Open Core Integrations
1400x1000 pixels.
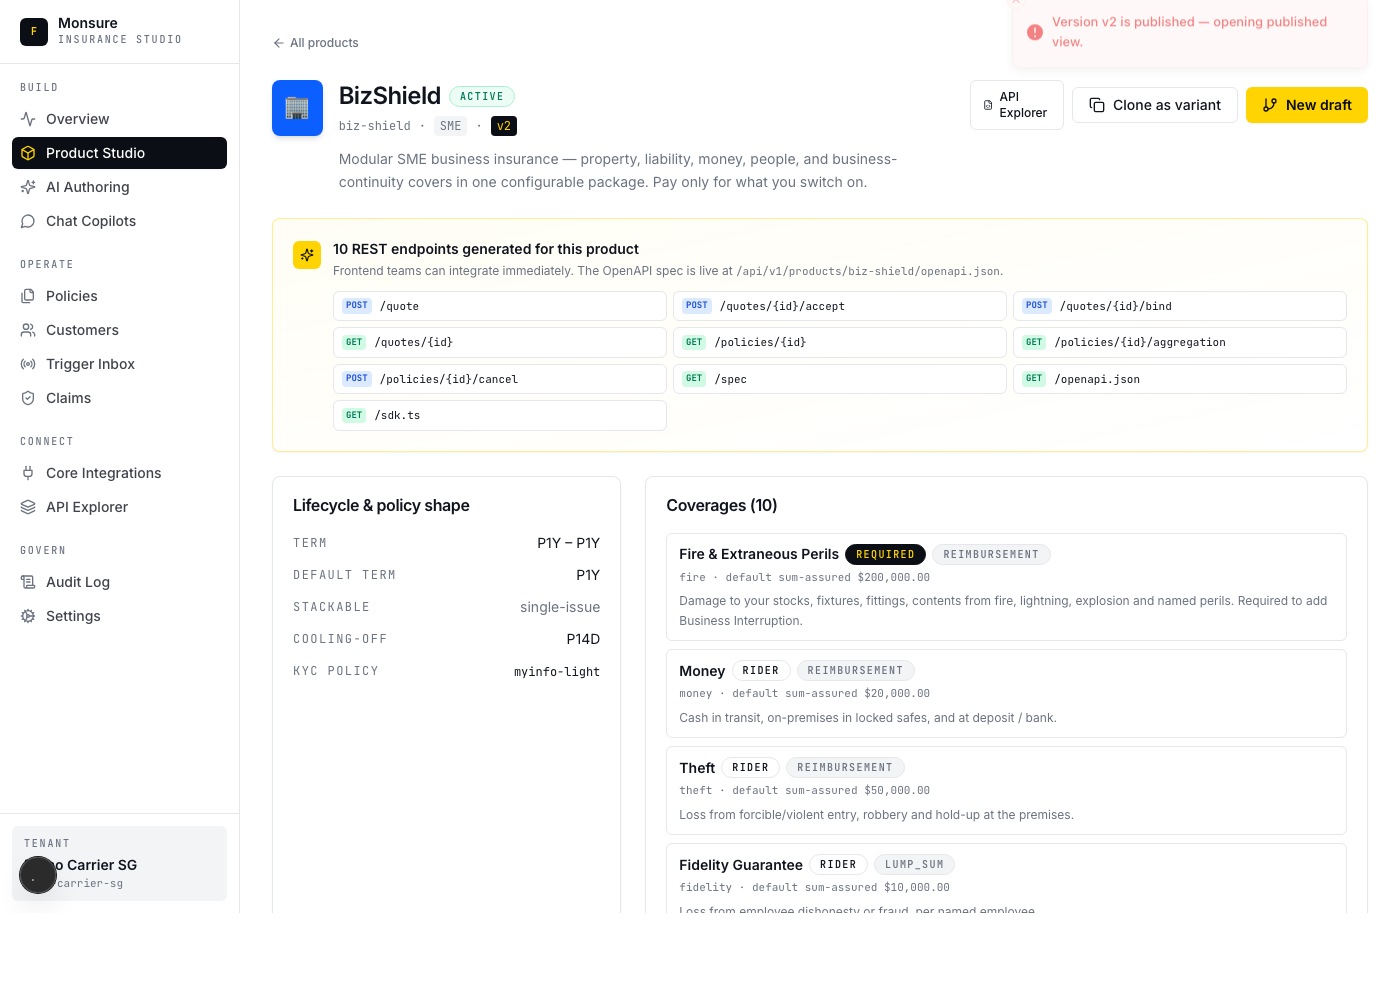[103, 473]
